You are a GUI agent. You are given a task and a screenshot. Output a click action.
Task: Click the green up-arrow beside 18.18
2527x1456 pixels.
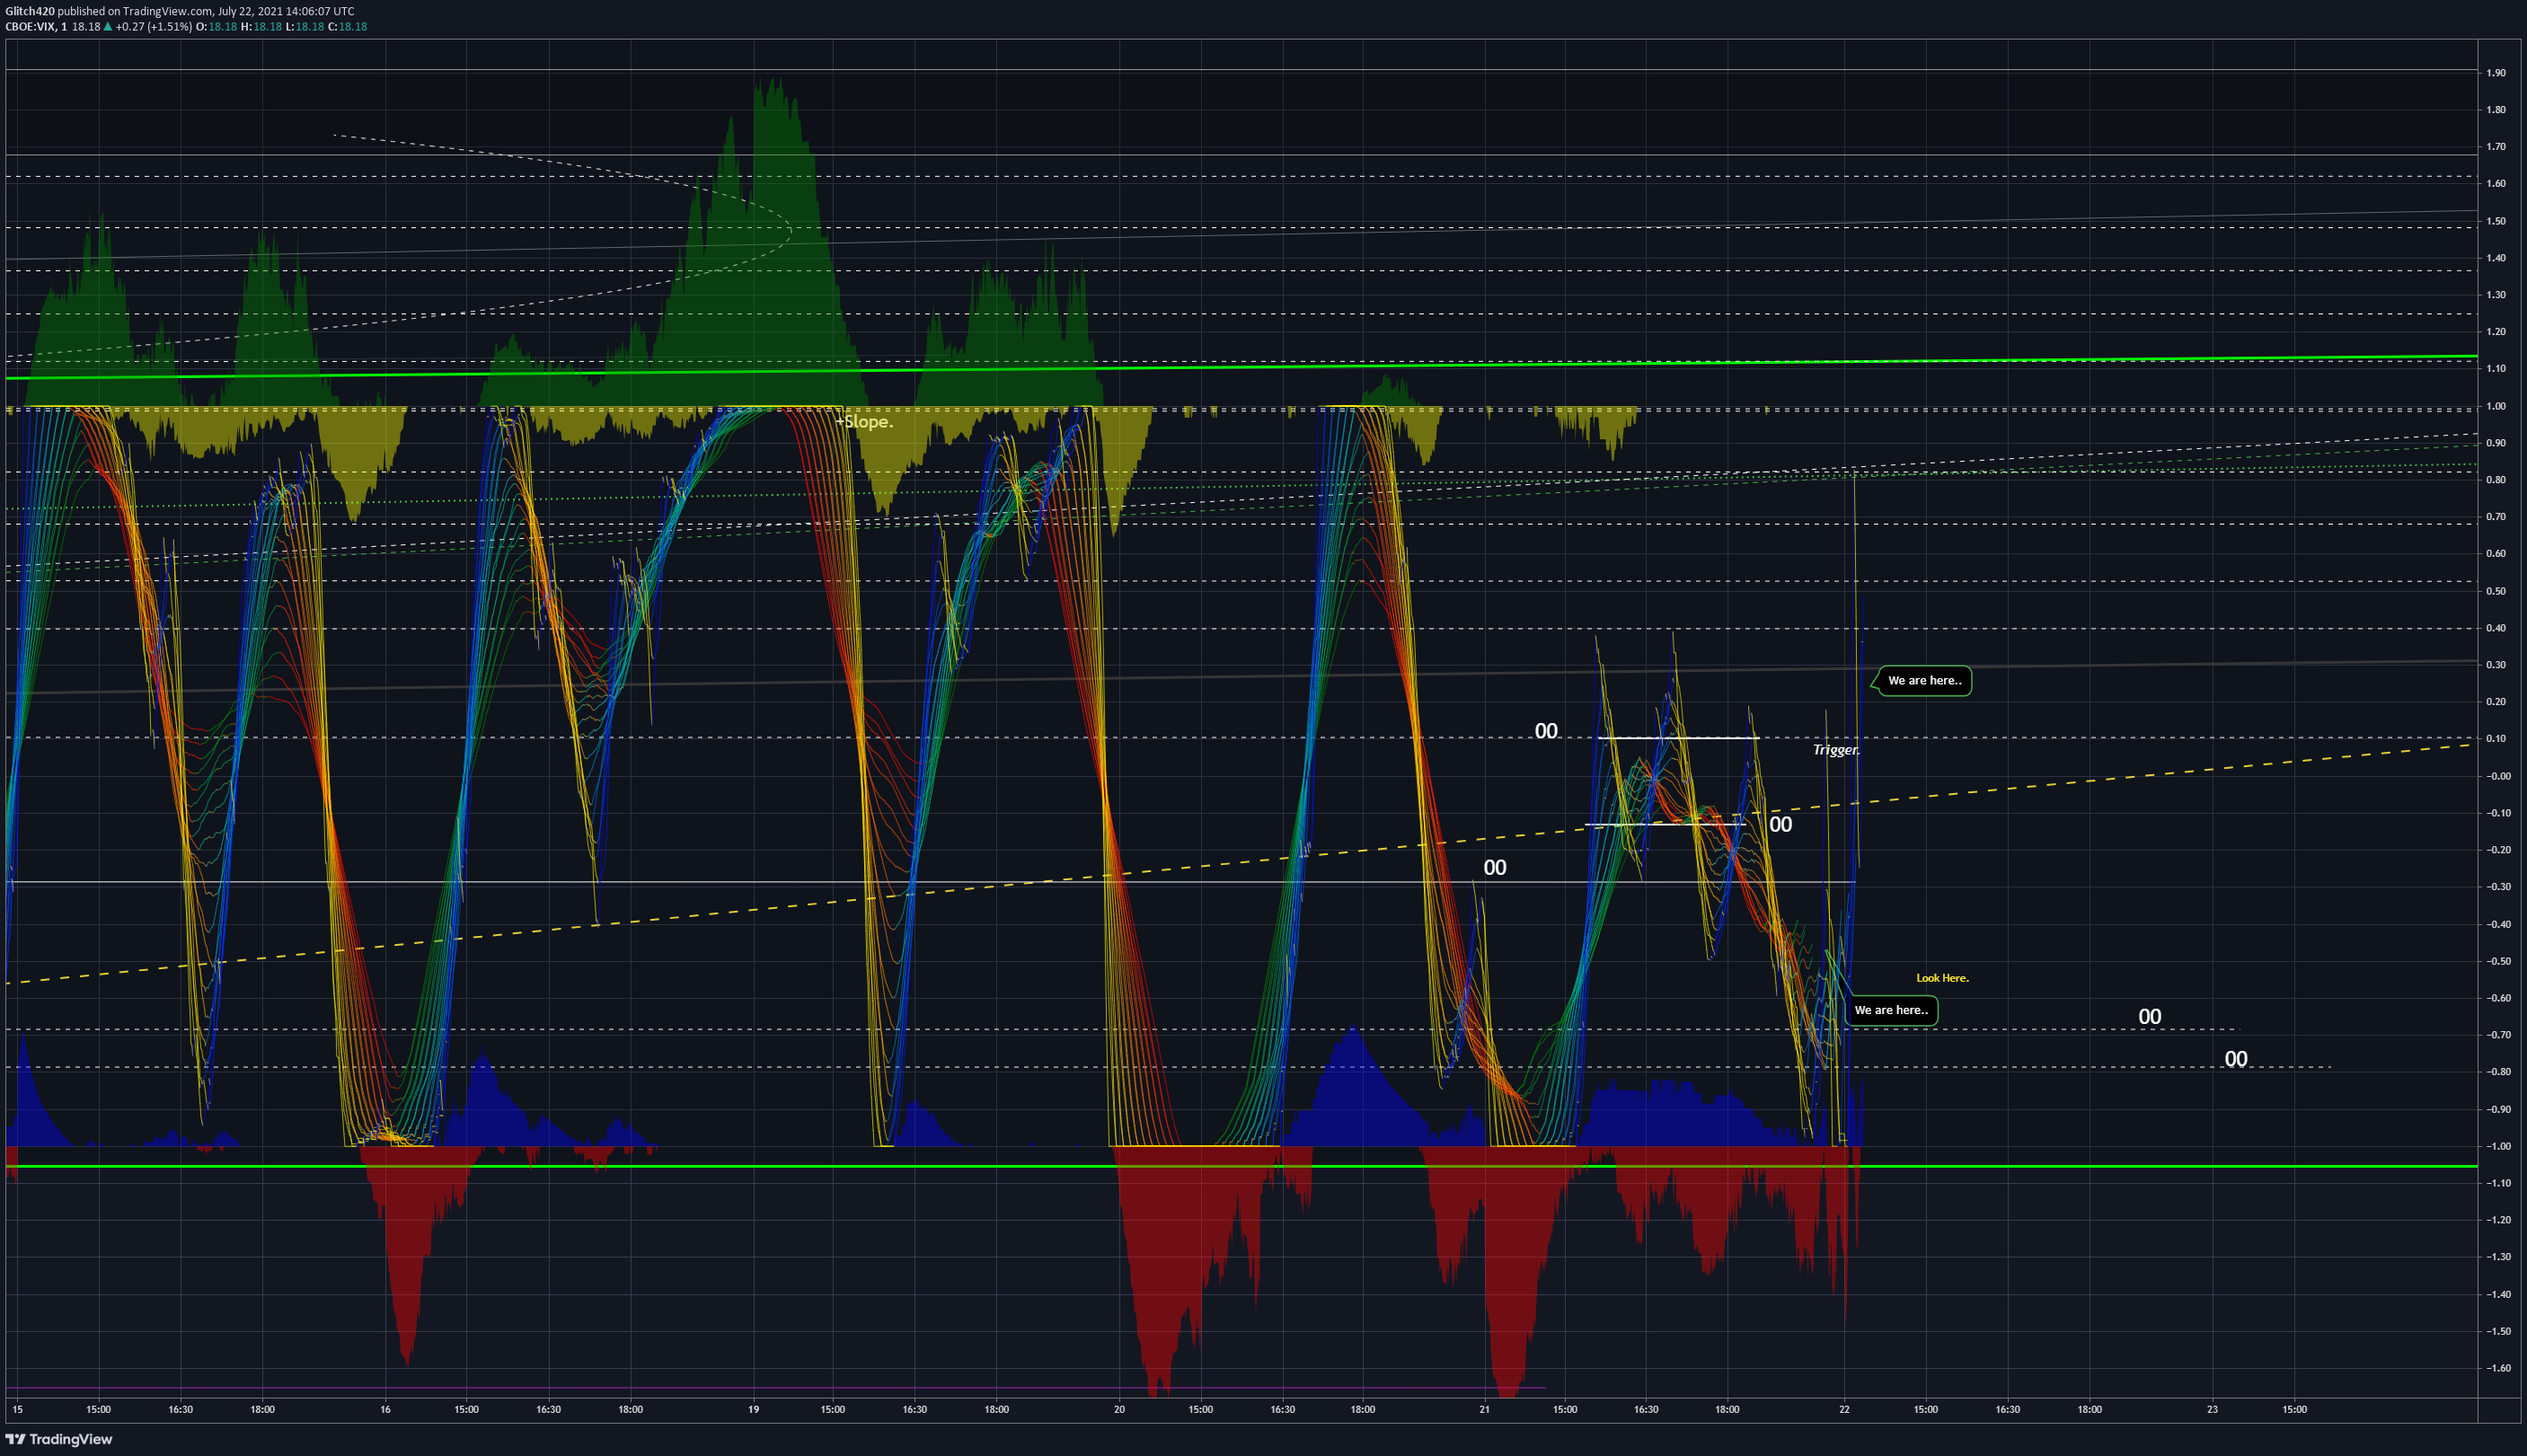[x=108, y=27]
